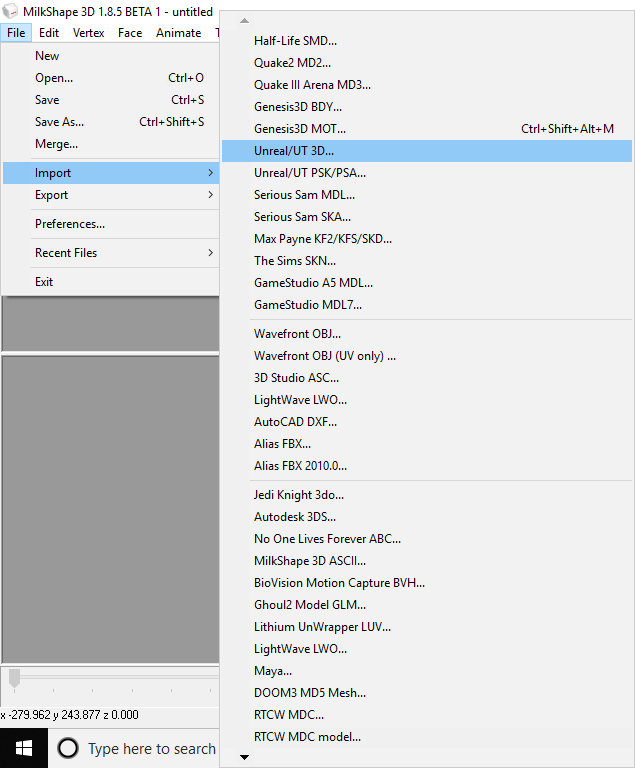Image resolution: width=635 pixels, height=768 pixels.
Task: Click the MilkShape 3D title bar icon
Action: pyautogui.click(x=10, y=11)
